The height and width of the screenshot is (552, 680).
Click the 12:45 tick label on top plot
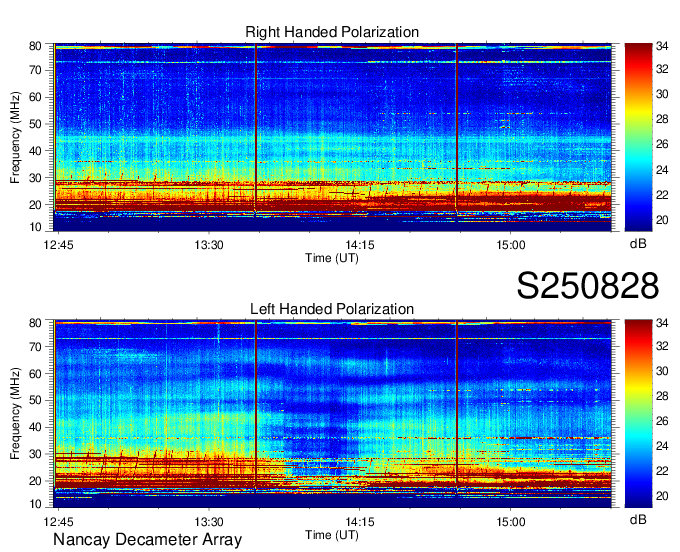click(x=59, y=245)
